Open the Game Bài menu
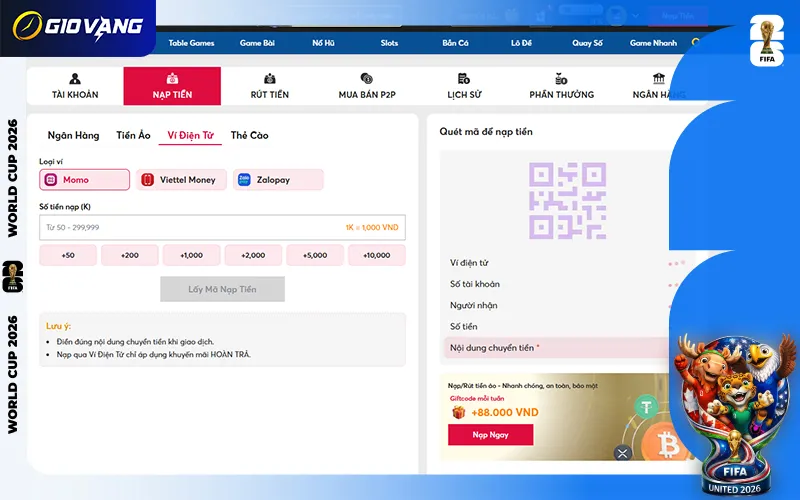The width and height of the screenshot is (800, 500). 257,43
